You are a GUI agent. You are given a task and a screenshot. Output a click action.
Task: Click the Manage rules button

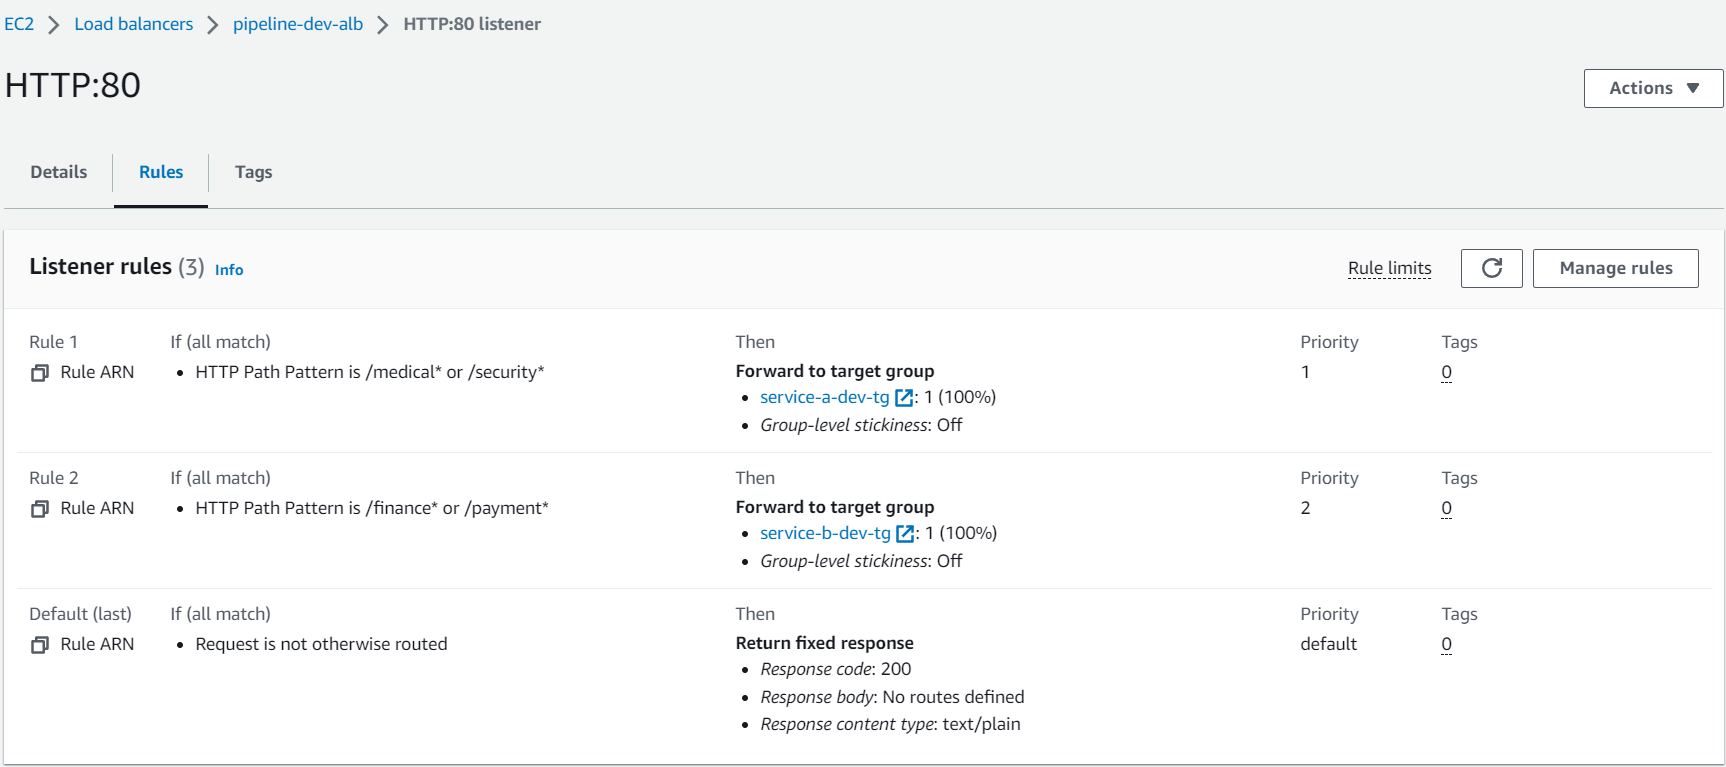click(1615, 268)
